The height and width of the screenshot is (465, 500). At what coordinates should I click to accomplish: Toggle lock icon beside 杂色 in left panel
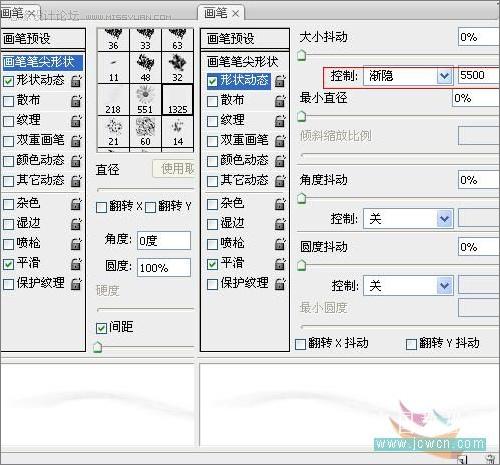tap(76, 204)
